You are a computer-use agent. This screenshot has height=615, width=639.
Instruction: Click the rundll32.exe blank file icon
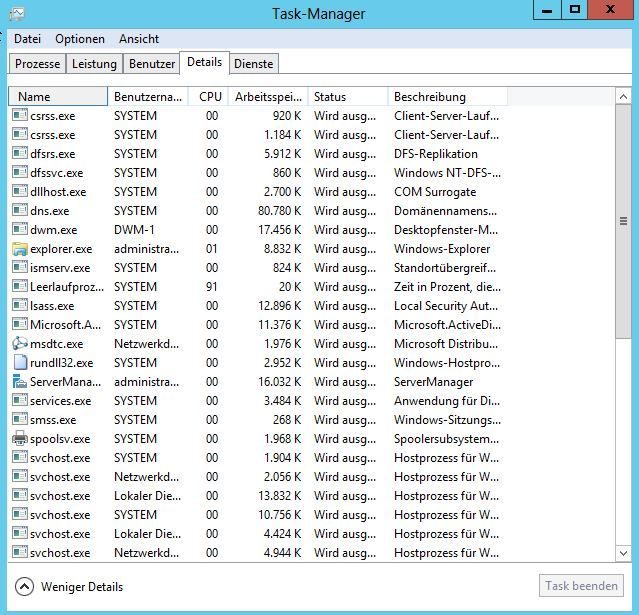click(20, 363)
